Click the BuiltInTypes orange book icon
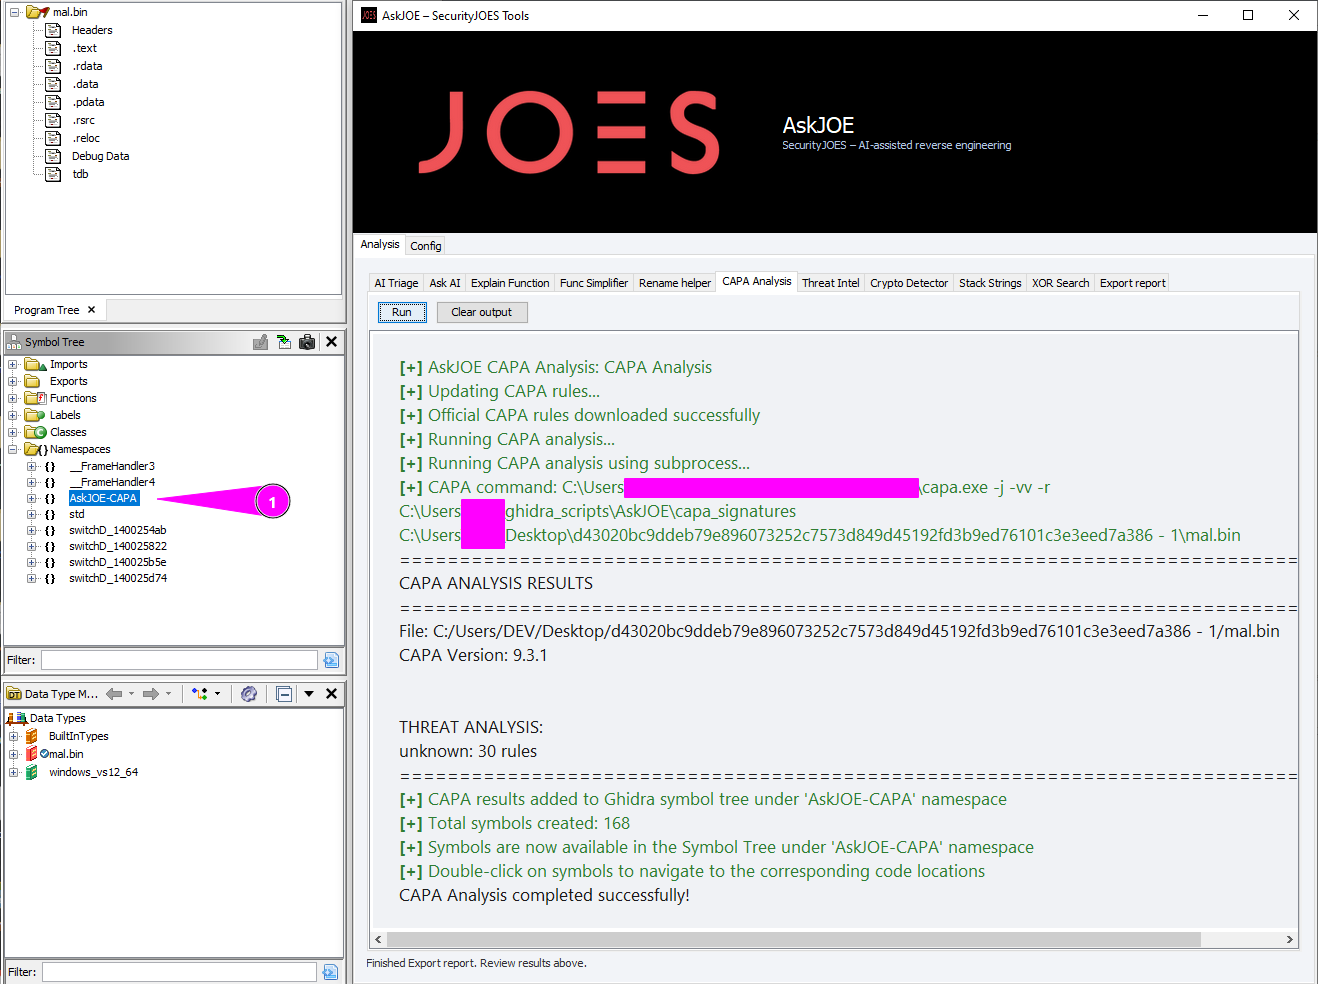 pos(32,736)
